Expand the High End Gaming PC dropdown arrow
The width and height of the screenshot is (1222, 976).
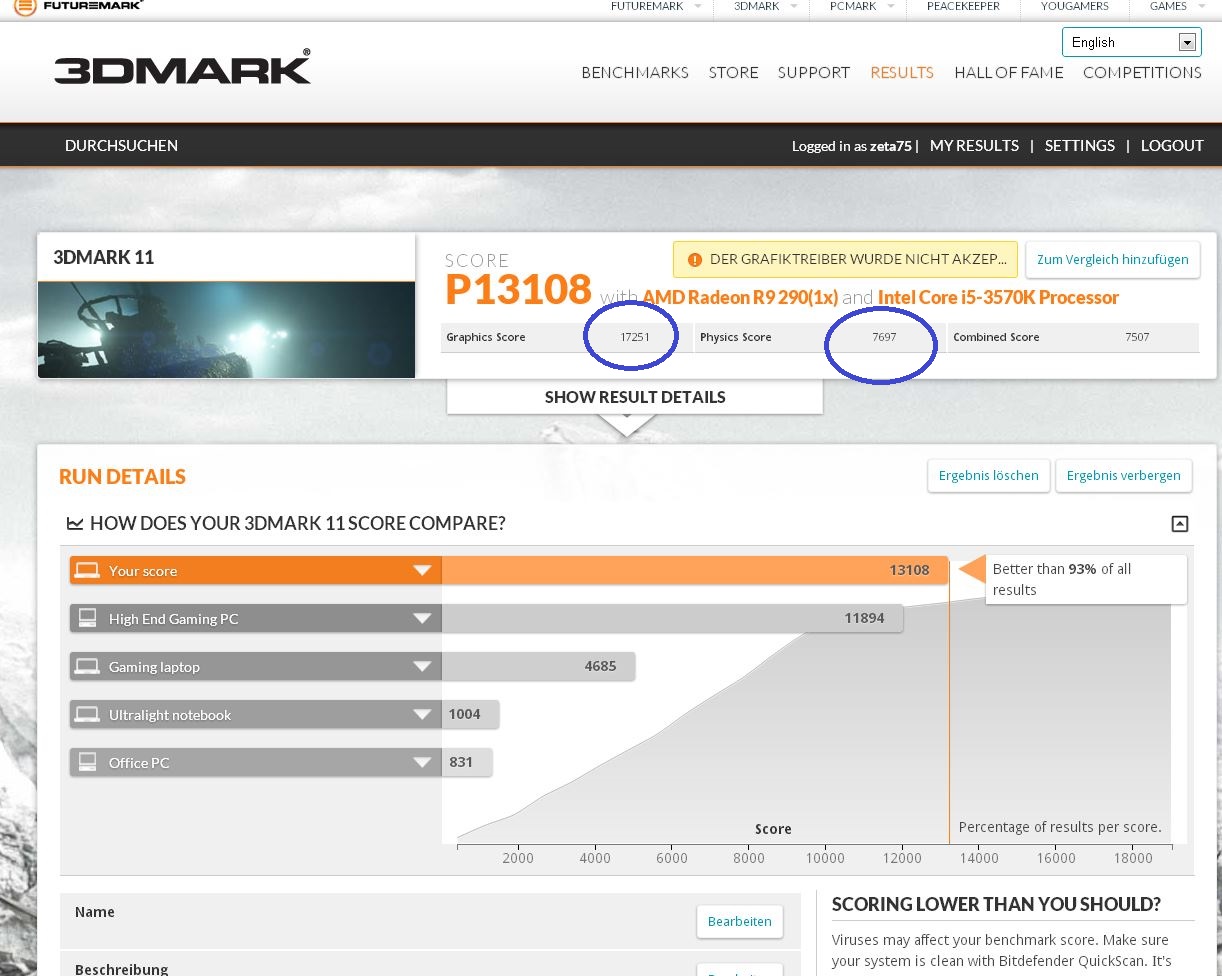pyautogui.click(x=423, y=619)
